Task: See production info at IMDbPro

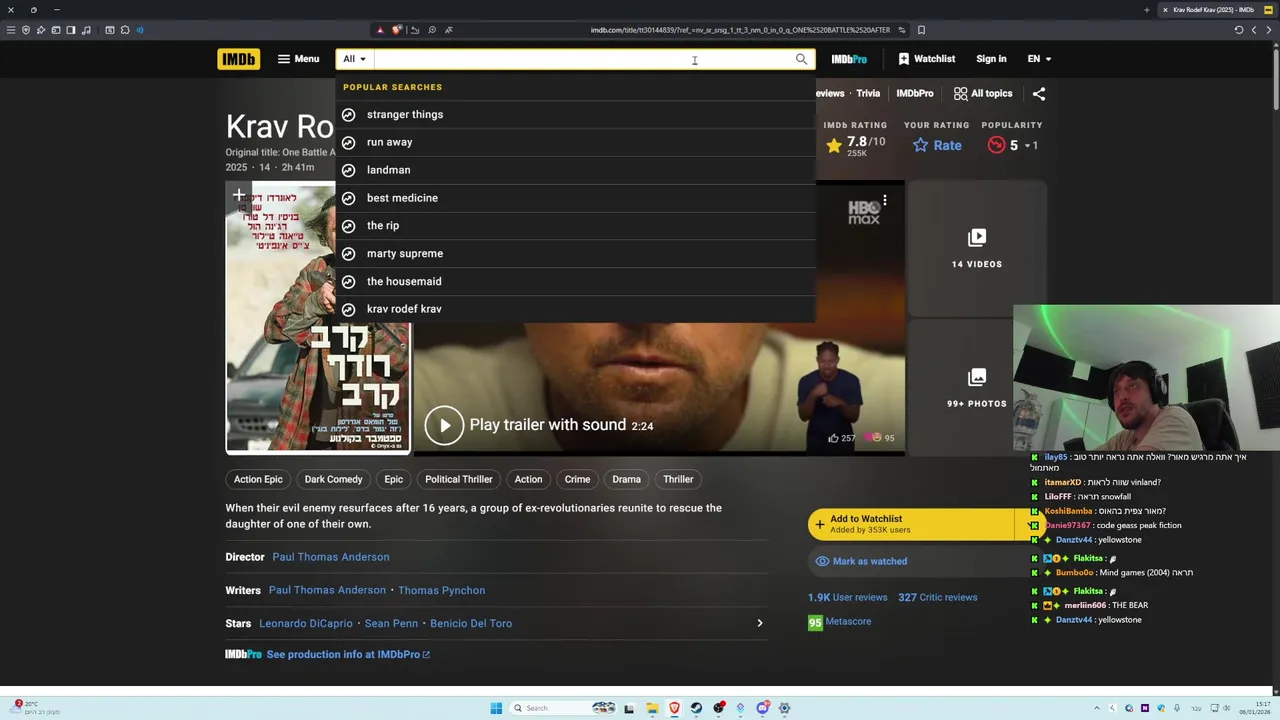Action: pyautogui.click(x=347, y=654)
